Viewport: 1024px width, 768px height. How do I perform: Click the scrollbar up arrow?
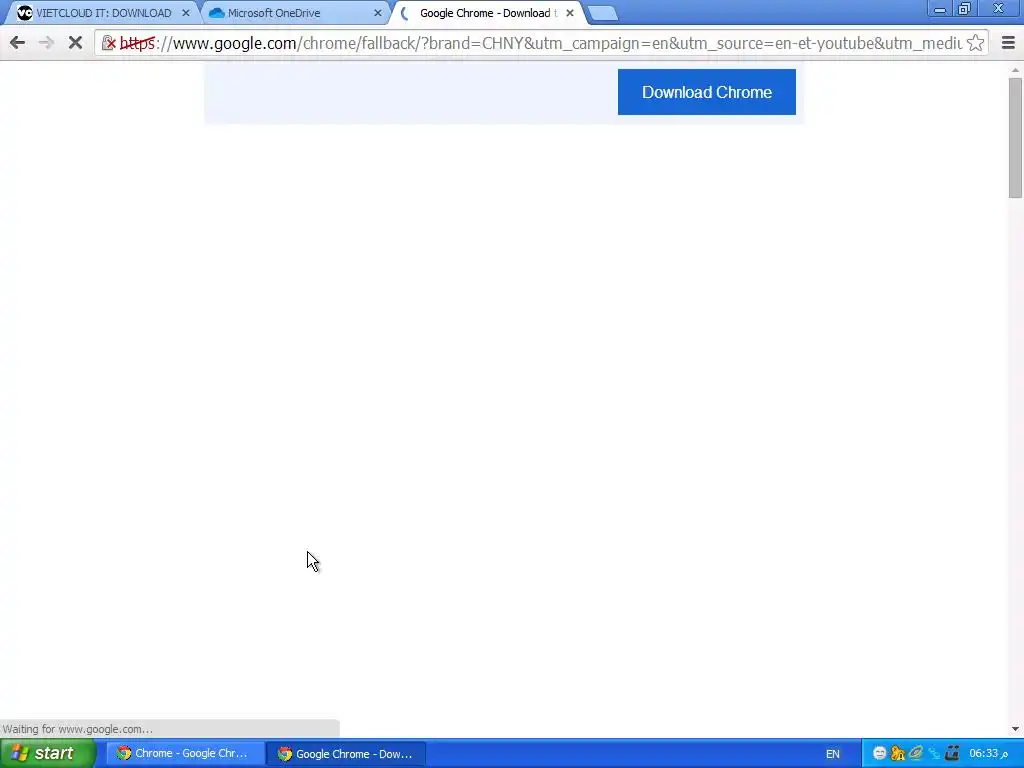(x=1015, y=71)
